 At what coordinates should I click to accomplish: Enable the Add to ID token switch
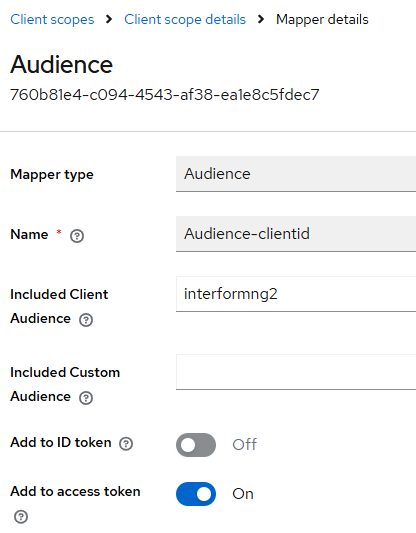tap(196, 445)
